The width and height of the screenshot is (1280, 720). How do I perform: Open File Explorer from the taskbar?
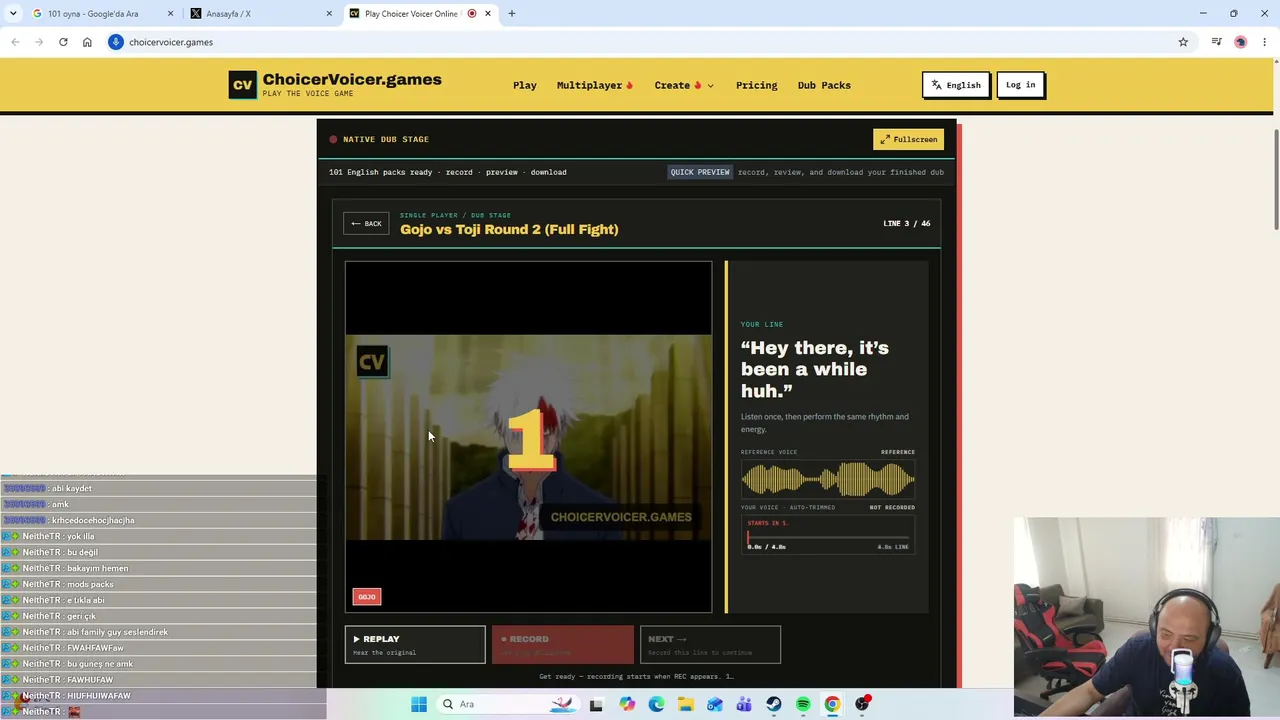tap(685, 704)
